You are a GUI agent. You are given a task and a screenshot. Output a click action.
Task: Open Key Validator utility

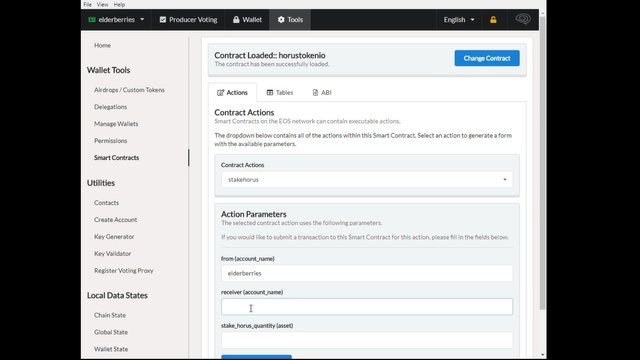point(113,253)
